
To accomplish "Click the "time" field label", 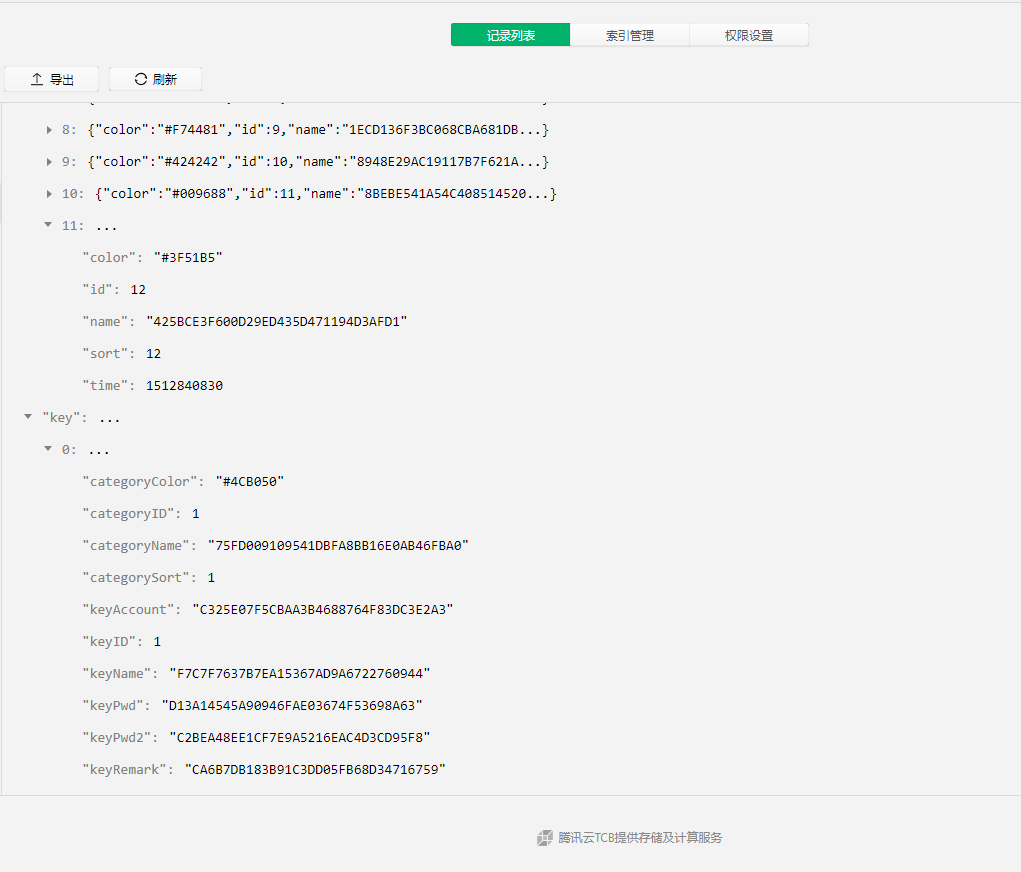I will [x=105, y=386].
